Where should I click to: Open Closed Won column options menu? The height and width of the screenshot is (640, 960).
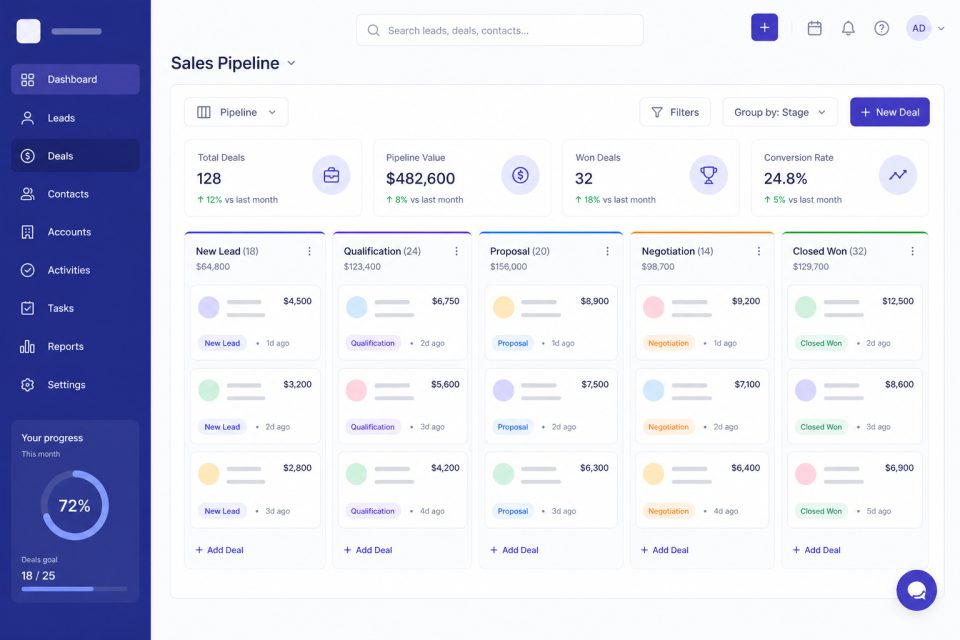pos(912,251)
